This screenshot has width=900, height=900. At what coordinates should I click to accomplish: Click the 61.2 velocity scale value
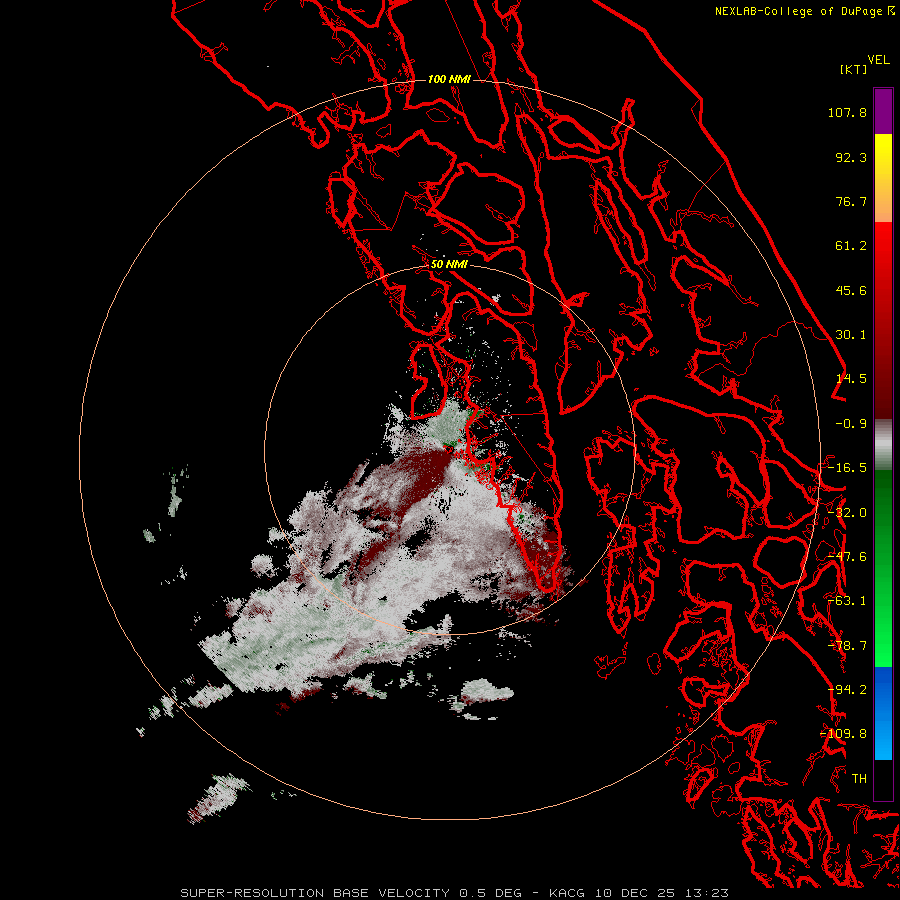[x=851, y=246]
